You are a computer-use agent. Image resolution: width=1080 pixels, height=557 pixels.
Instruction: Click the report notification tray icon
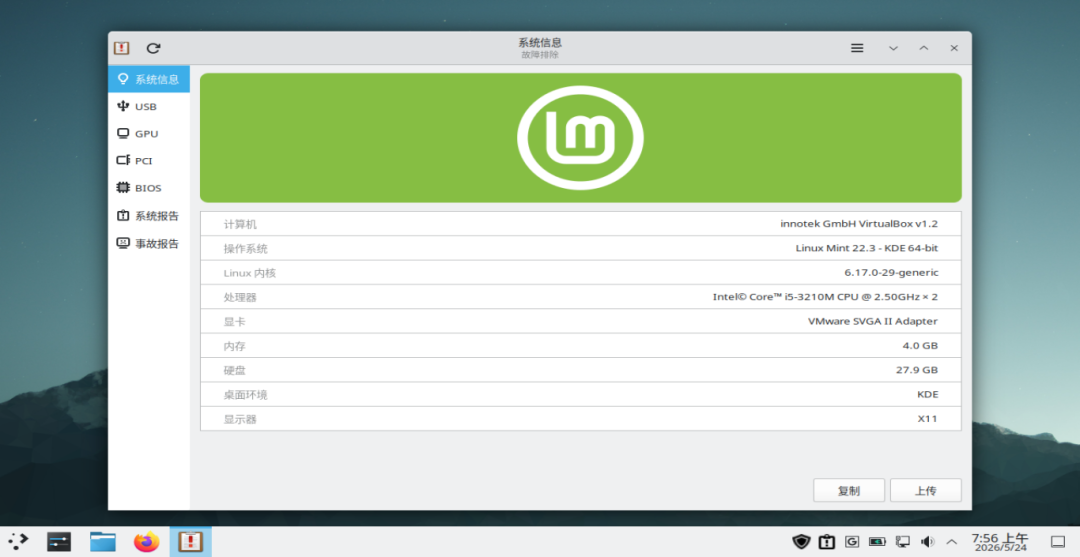pyautogui.click(x=827, y=542)
